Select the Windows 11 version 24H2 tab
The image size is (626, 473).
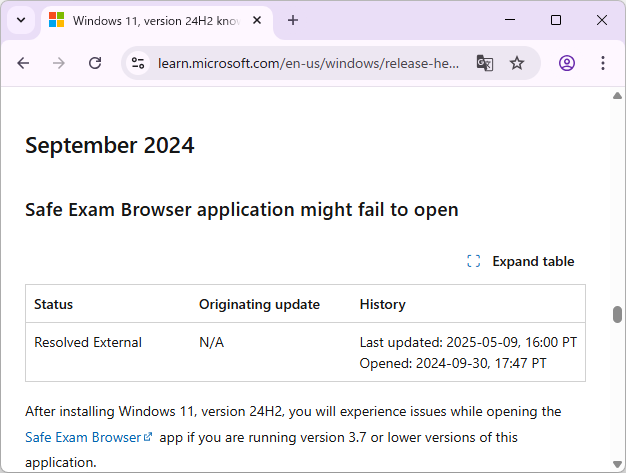(x=157, y=20)
